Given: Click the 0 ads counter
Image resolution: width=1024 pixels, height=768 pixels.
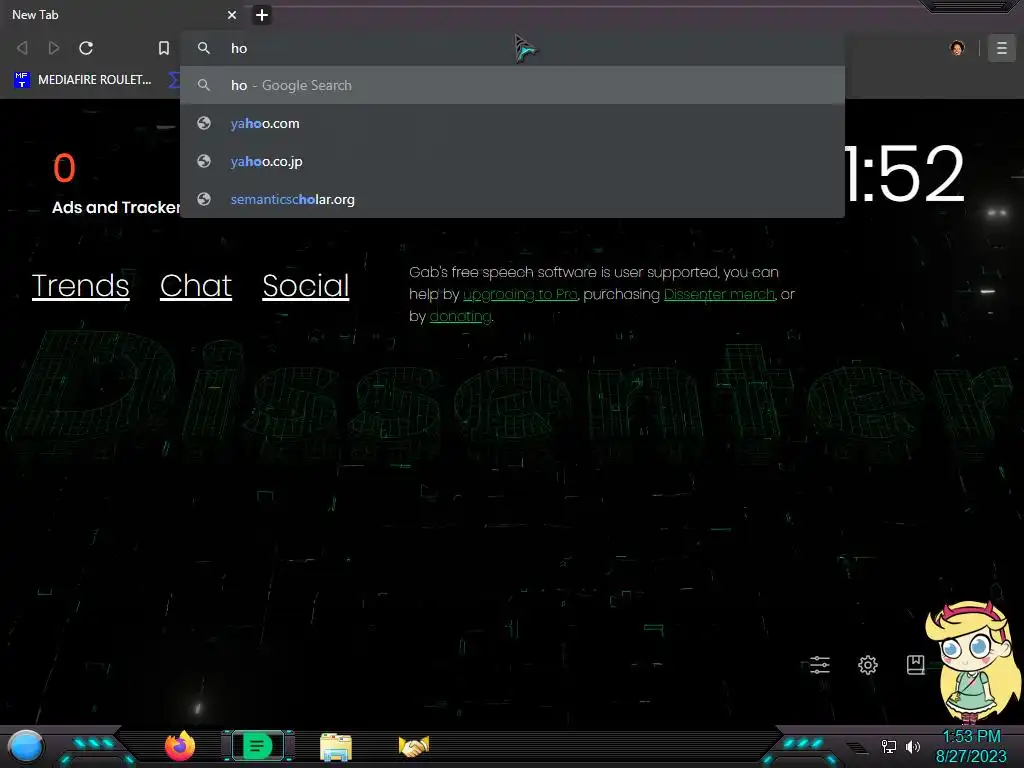Looking at the screenshot, I should 64,168.
